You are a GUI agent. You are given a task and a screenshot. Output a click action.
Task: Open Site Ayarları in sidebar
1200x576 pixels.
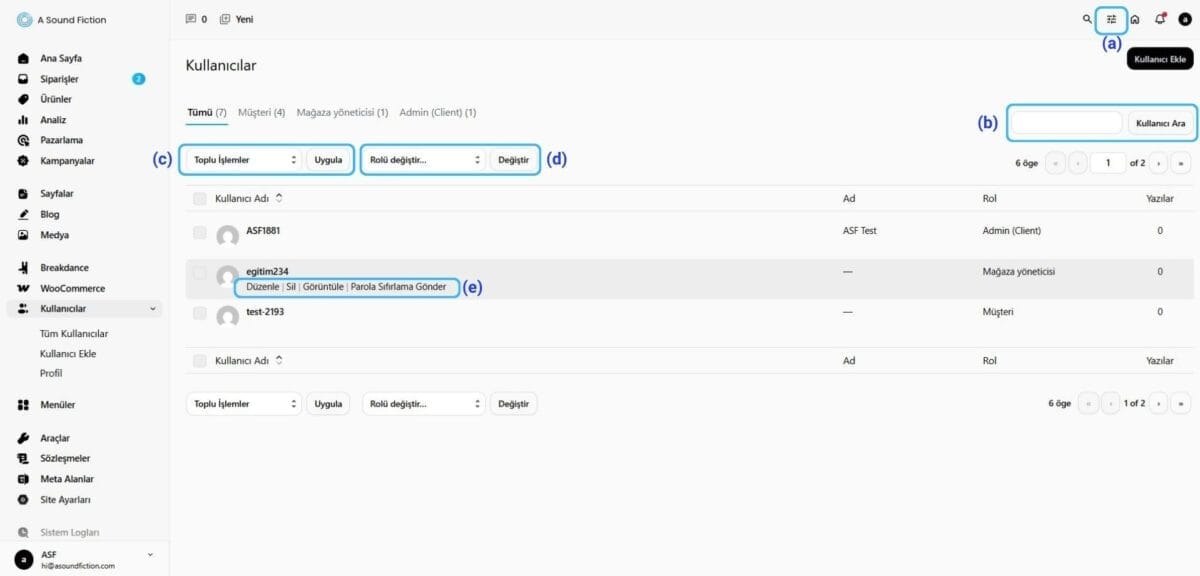point(65,499)
